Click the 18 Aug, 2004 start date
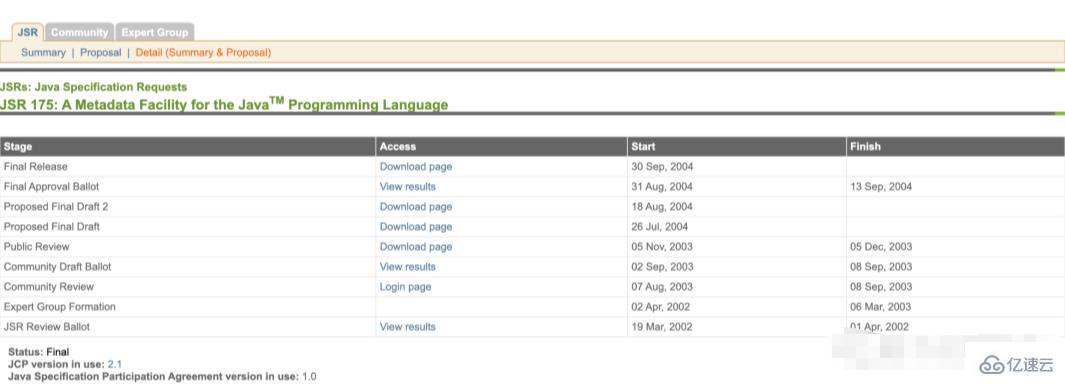 (x=662, y=207)
